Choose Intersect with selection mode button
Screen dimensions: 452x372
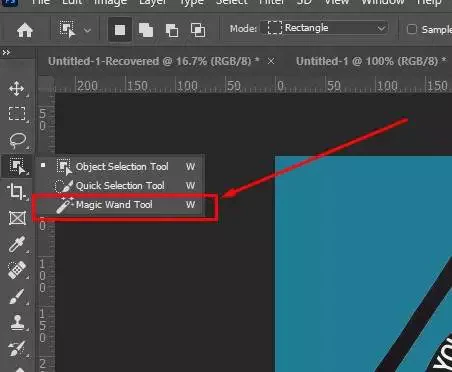tap(198, 30)
